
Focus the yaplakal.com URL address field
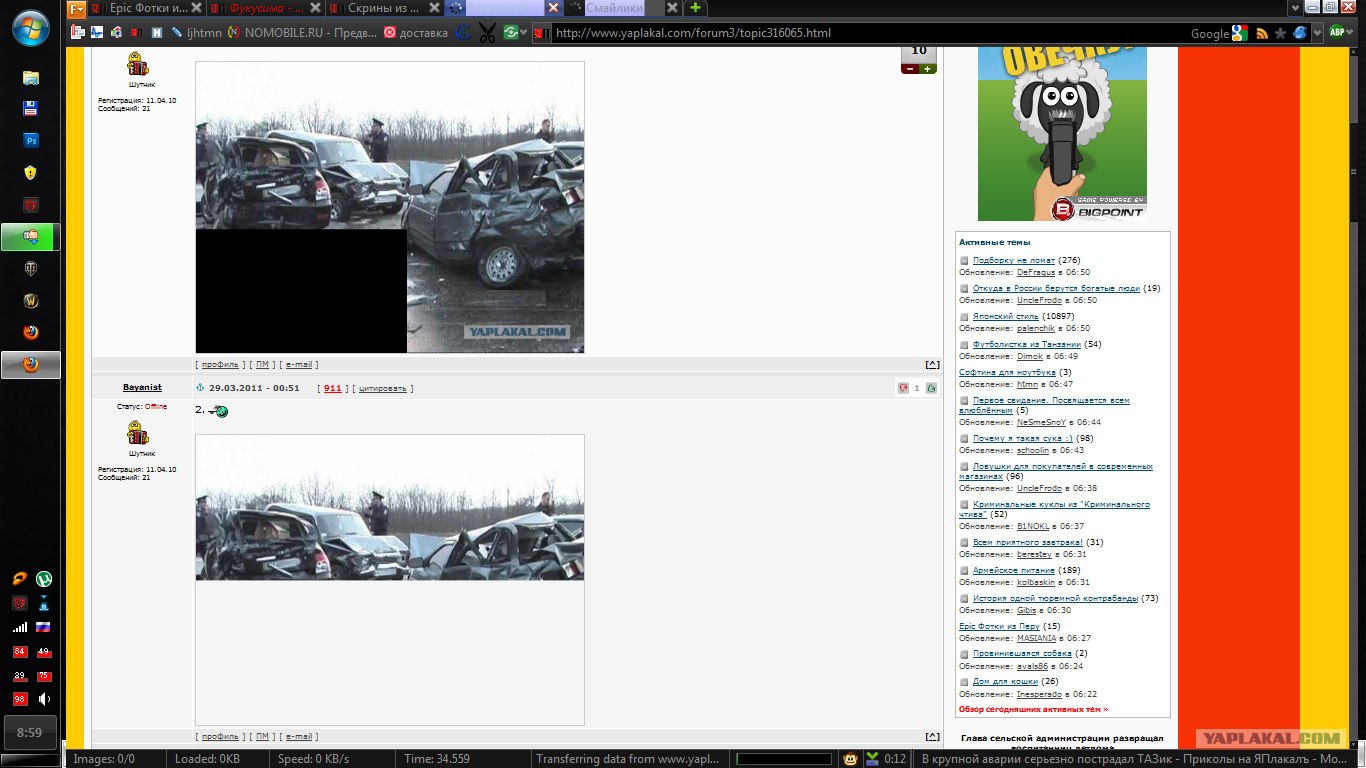tap(860, 33)
